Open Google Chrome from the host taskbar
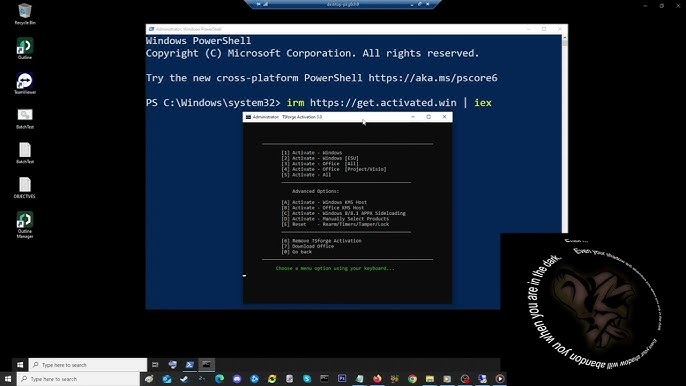Viewport: 686px width, 386px height. (412, 379)
